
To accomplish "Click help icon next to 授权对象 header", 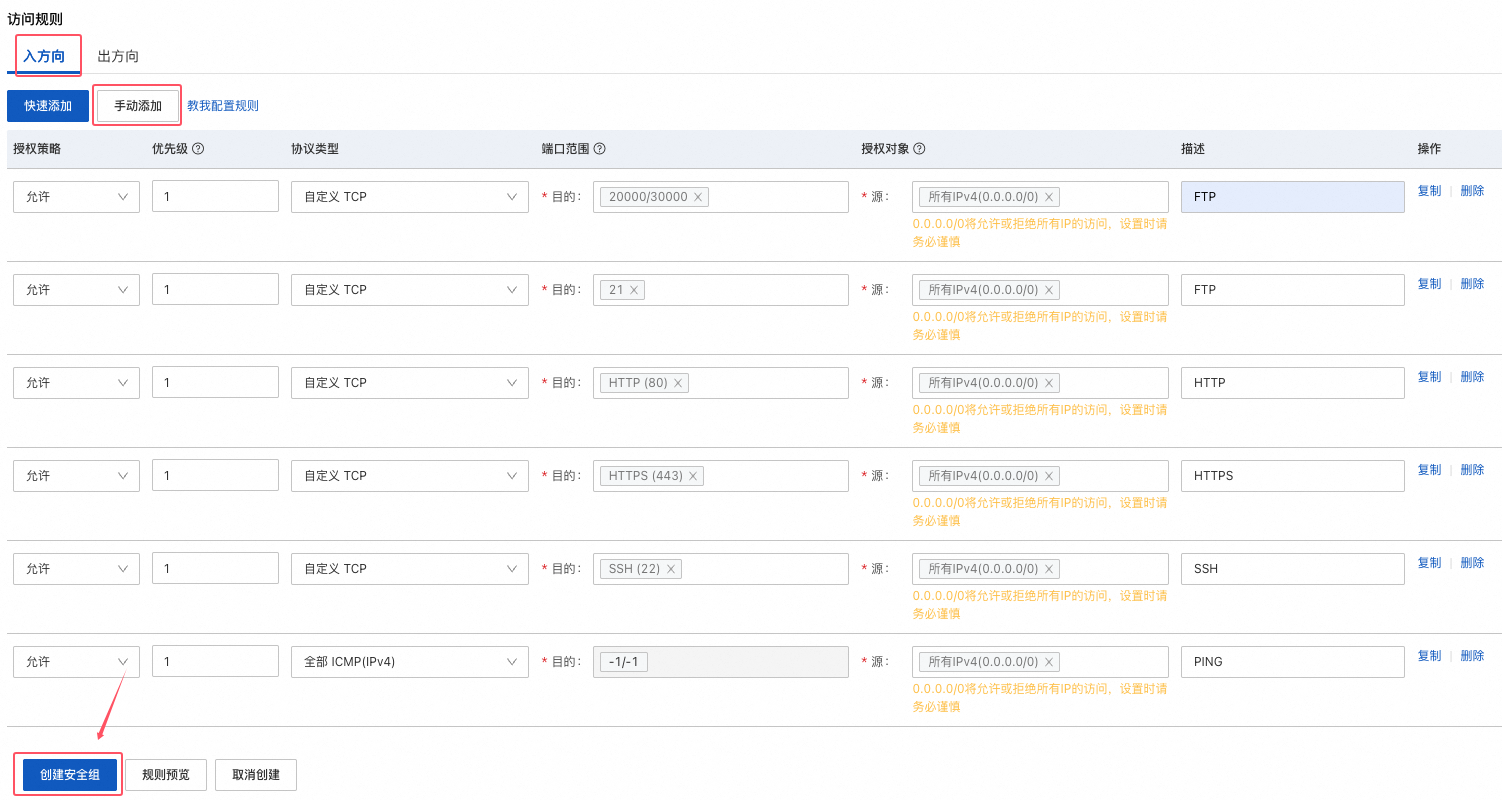I will (919, 148).
